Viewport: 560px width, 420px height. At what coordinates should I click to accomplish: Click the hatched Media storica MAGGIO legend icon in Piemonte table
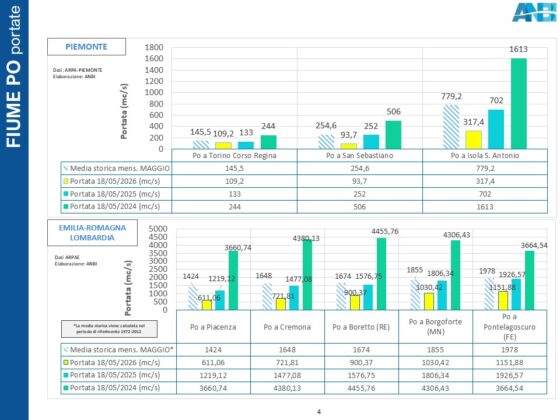pyautogui.click(x=66, y=168)
